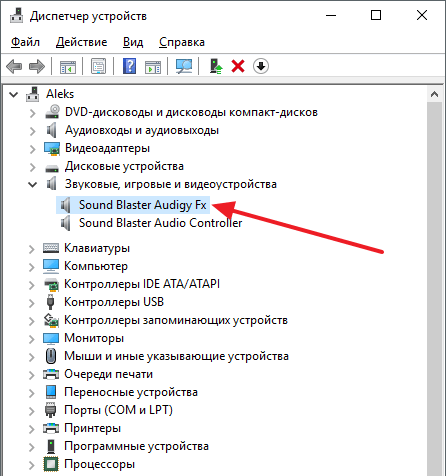The width and height of the screenshot is (446, 476).
Task: Click the circled down-arrow disable device icon
Action: (261, 66)
